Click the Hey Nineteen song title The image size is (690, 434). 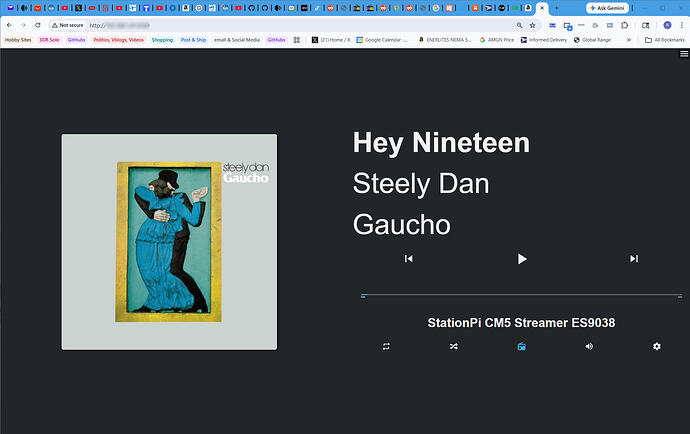pos(441,143)
